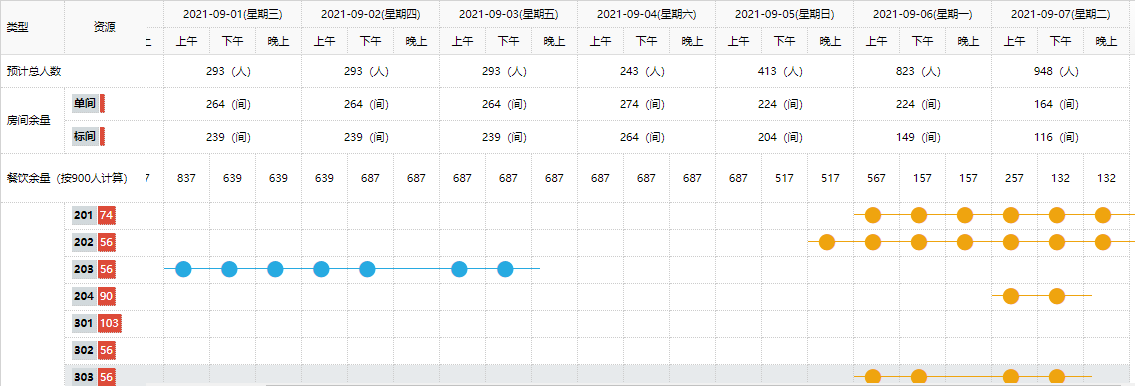The image size is (1135, 386).
Task: Click room 201's orange dot on 09-07 上午
Action: pos(1011,215)
